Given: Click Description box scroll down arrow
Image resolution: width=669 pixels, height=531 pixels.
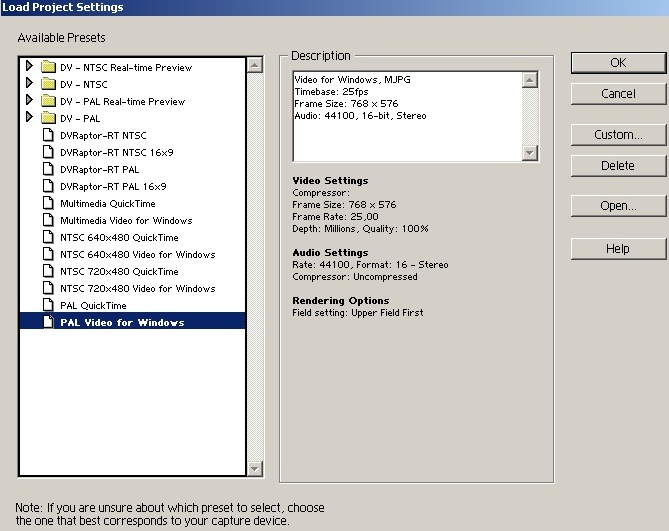Looking at the screenshot, I should tap(530, 153).
